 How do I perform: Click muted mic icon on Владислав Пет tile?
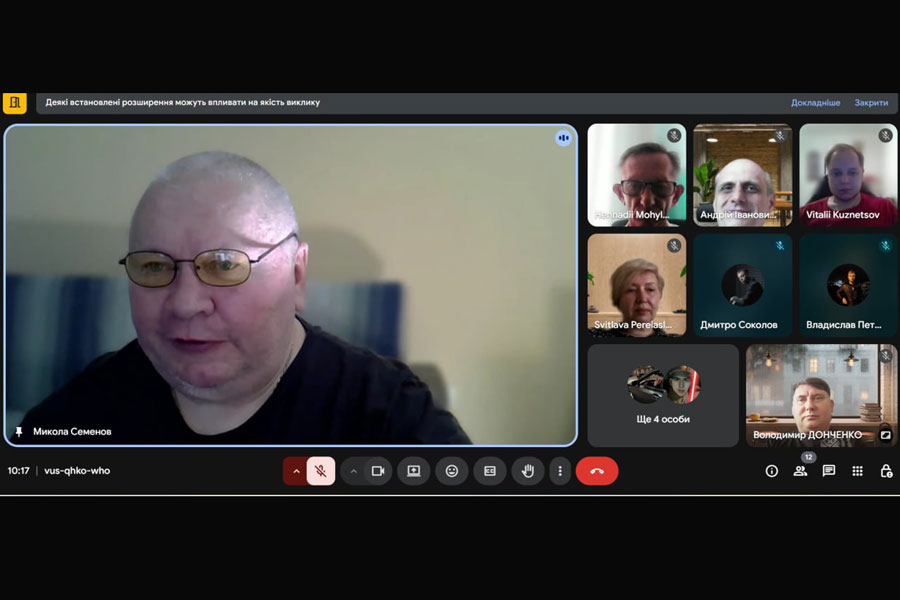(885, 246)
